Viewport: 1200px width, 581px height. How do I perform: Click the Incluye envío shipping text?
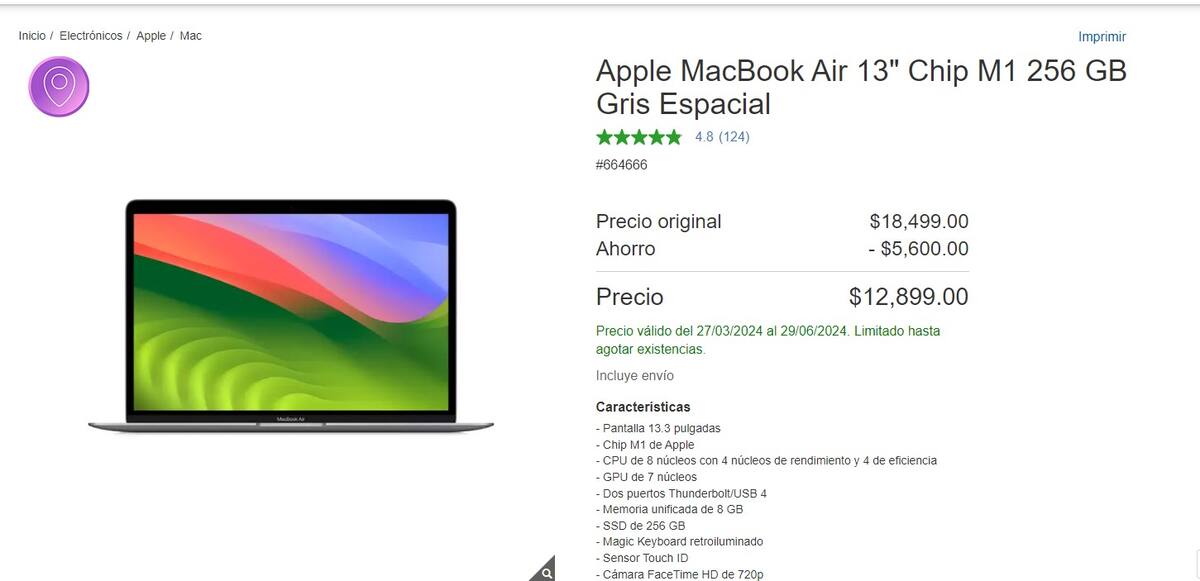(635, 376)
